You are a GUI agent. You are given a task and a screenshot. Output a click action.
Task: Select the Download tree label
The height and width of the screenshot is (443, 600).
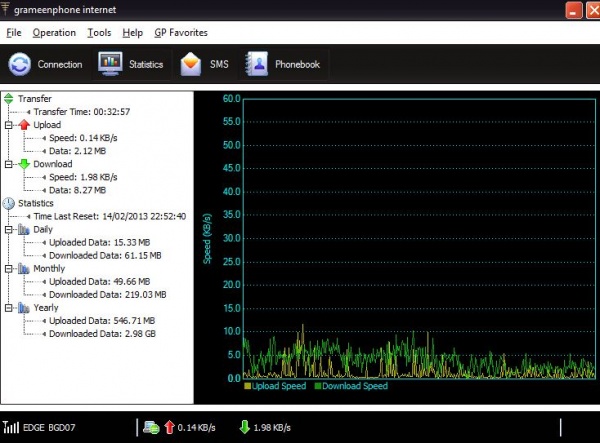point(53,164)
